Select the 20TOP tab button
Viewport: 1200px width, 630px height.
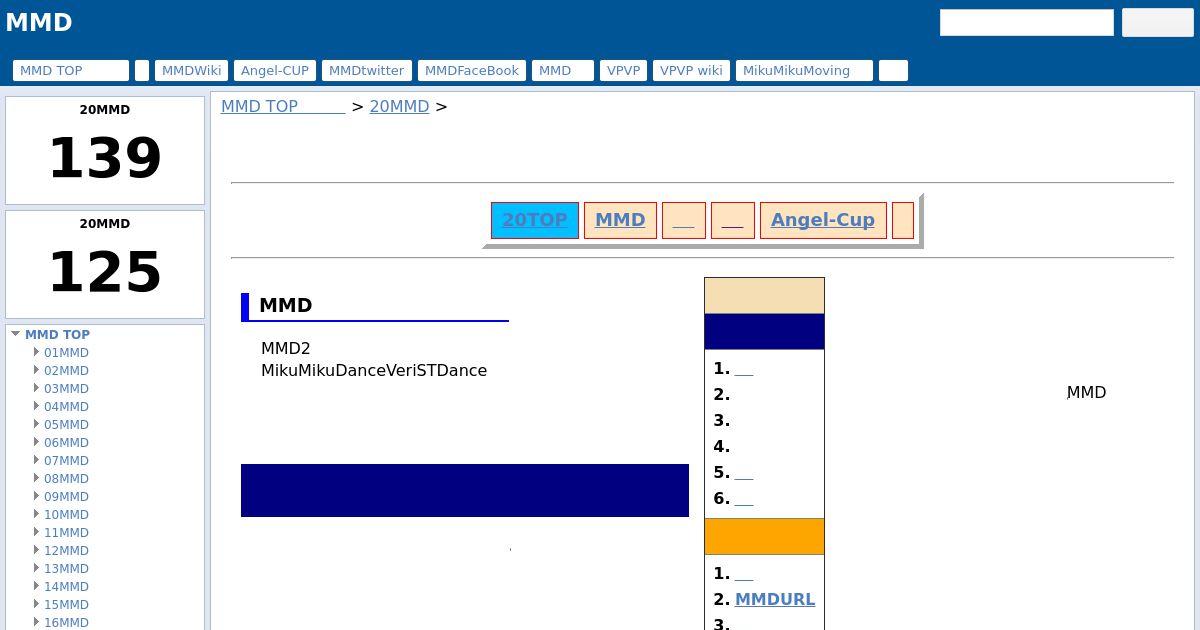(535, 220)
